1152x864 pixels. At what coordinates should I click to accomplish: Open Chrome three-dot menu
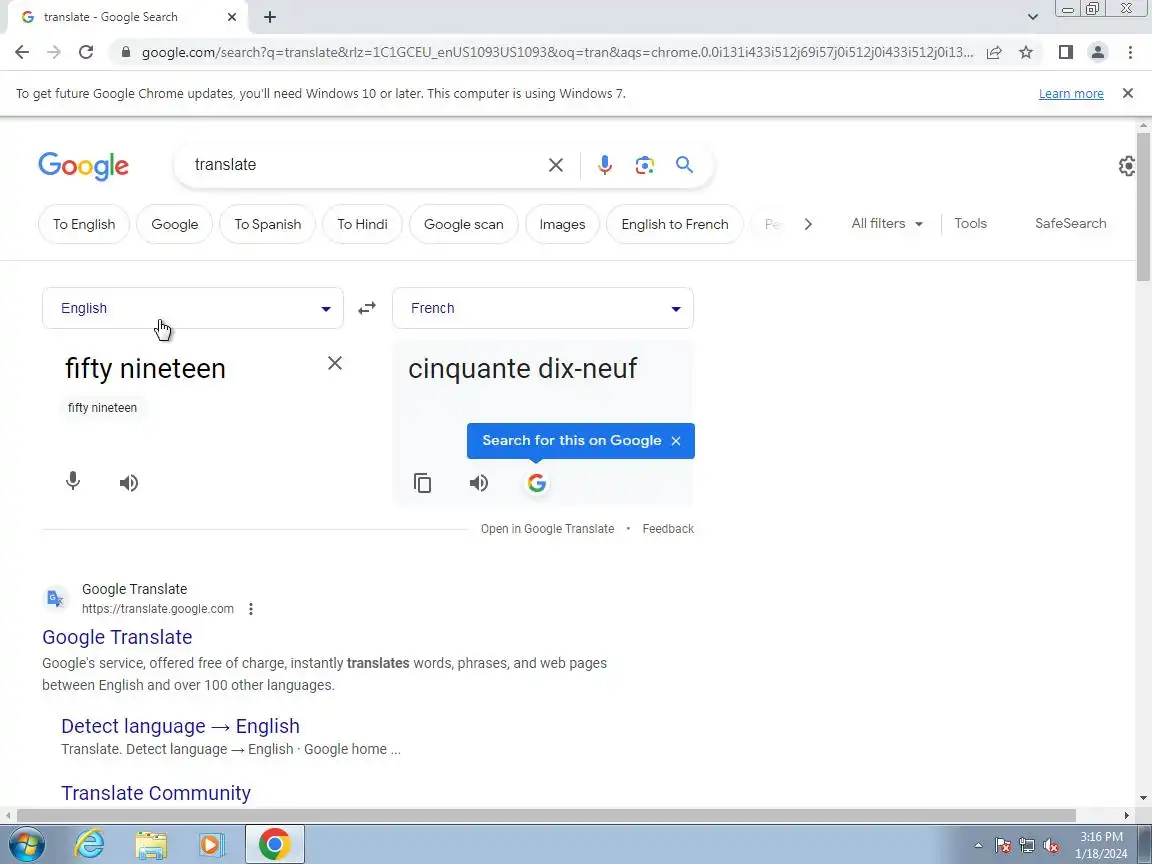tap(1130, 52)
